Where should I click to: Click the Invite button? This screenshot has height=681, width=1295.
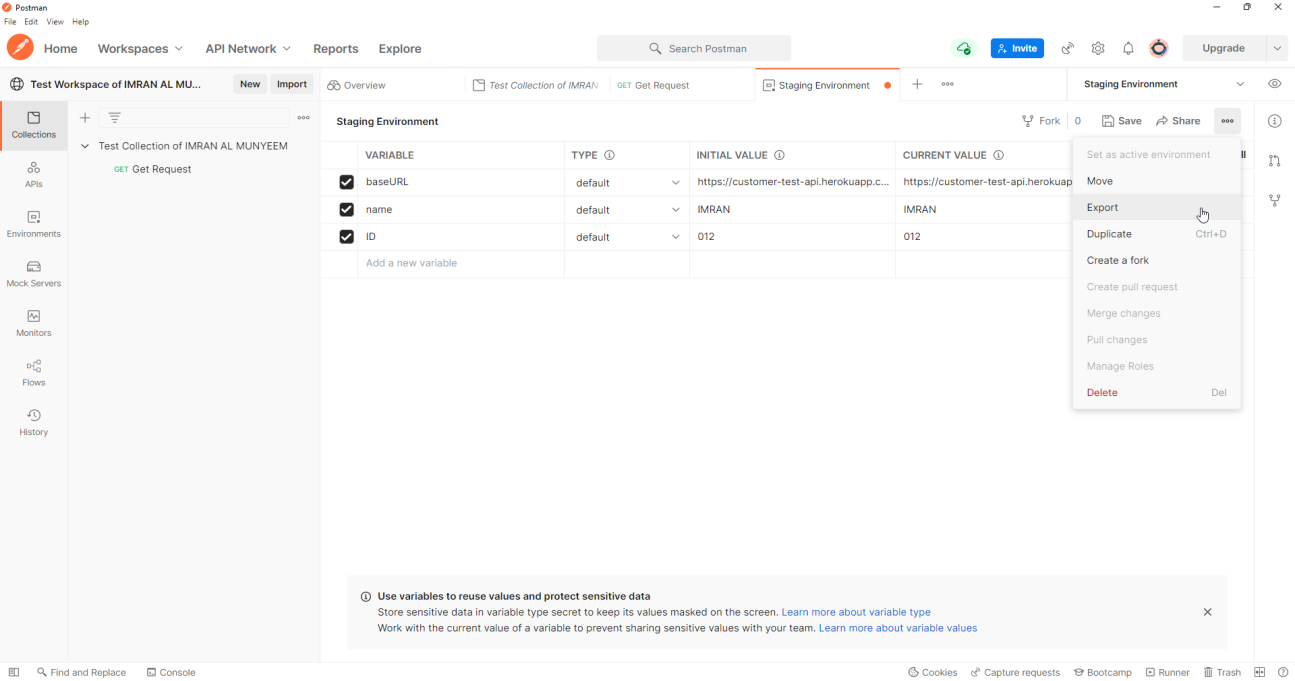pyautogui.click(x=1017, y=48)
